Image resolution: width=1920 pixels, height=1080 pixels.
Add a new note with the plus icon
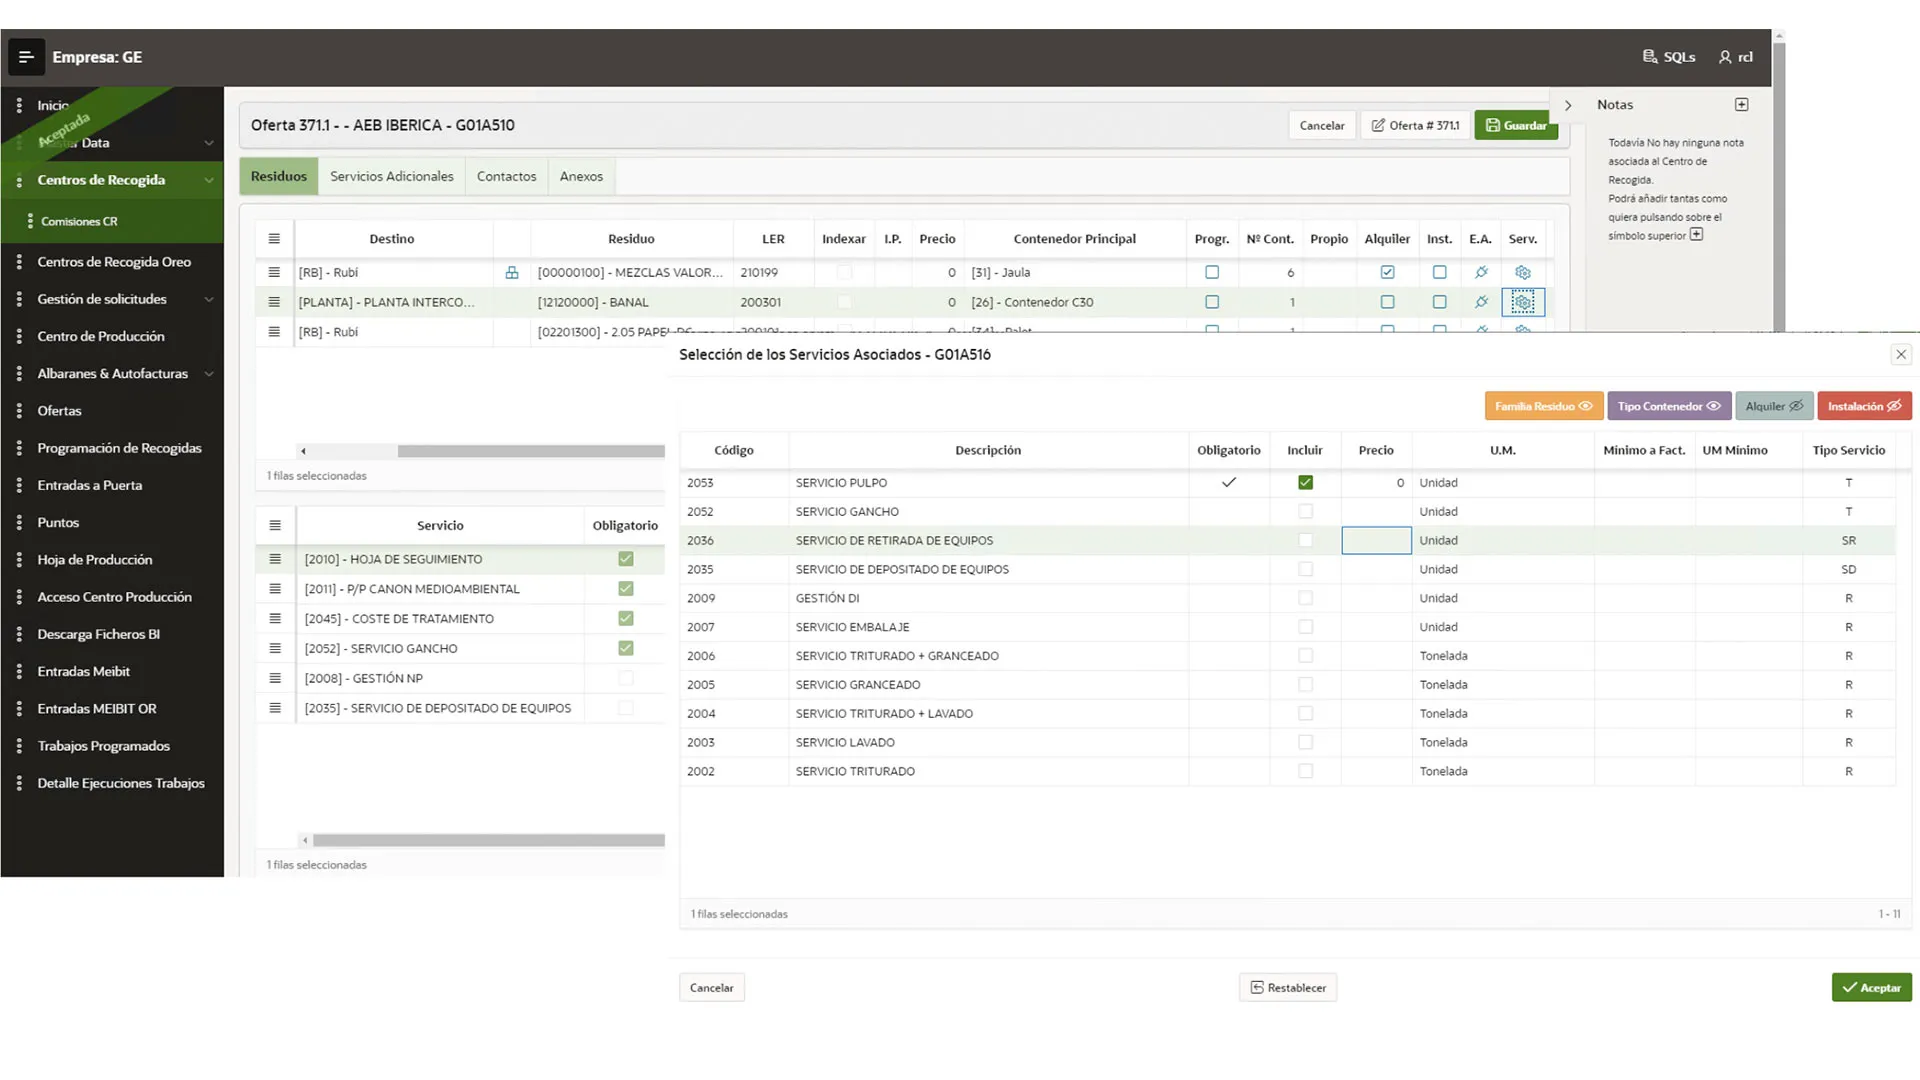(x=1742, y=104)
